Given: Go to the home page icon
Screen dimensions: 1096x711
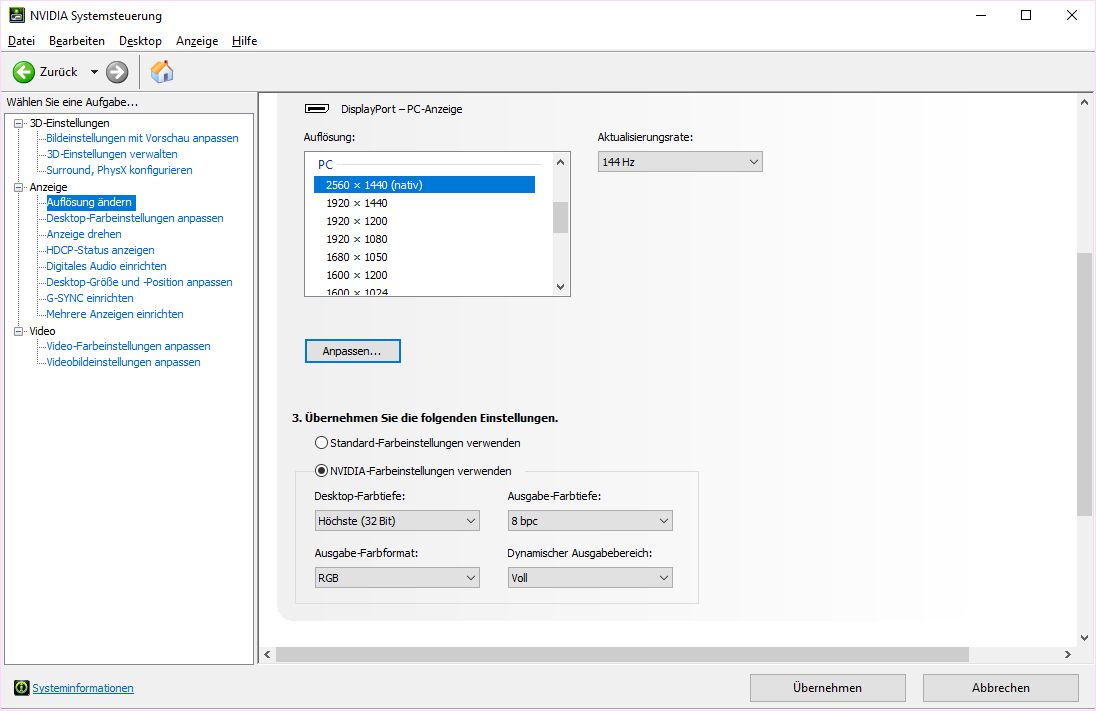Looking at the screenshot, I should (161, 72).
